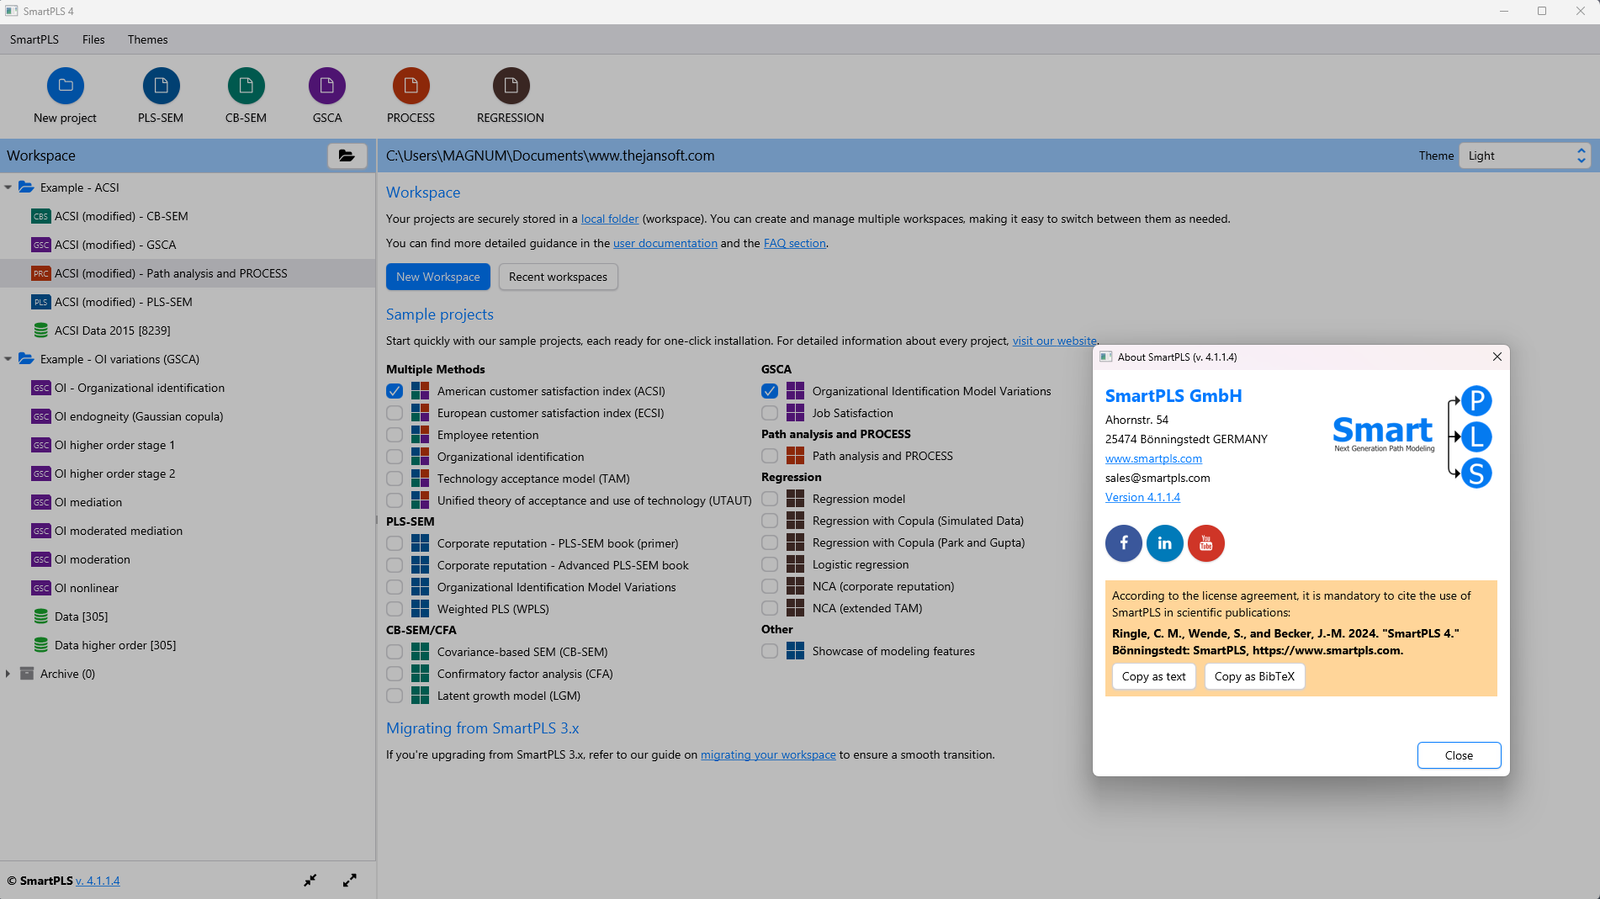Create a new PLS-SEM model
This screenshot has height=899, width=1600.
point(160,86)
